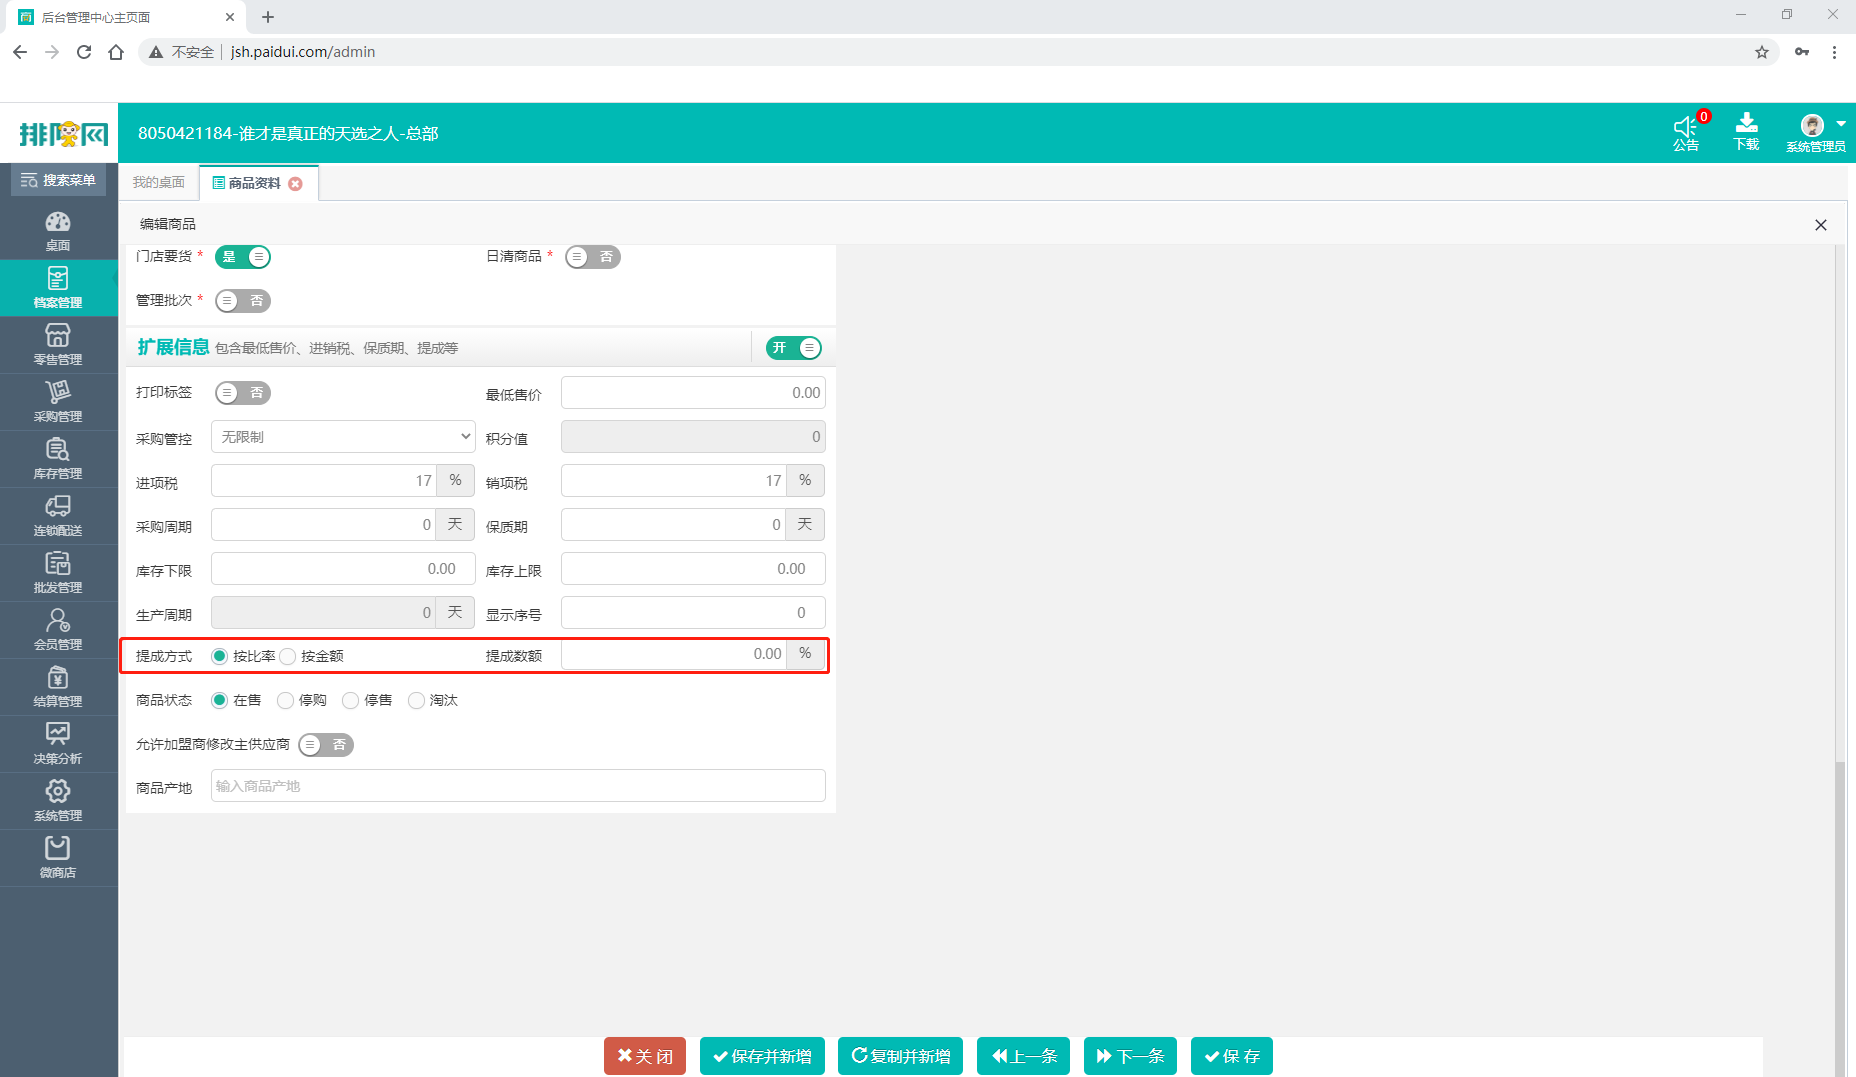Click the 保存 button
The image size is (1856, 1077).
pos(1232,1056)
